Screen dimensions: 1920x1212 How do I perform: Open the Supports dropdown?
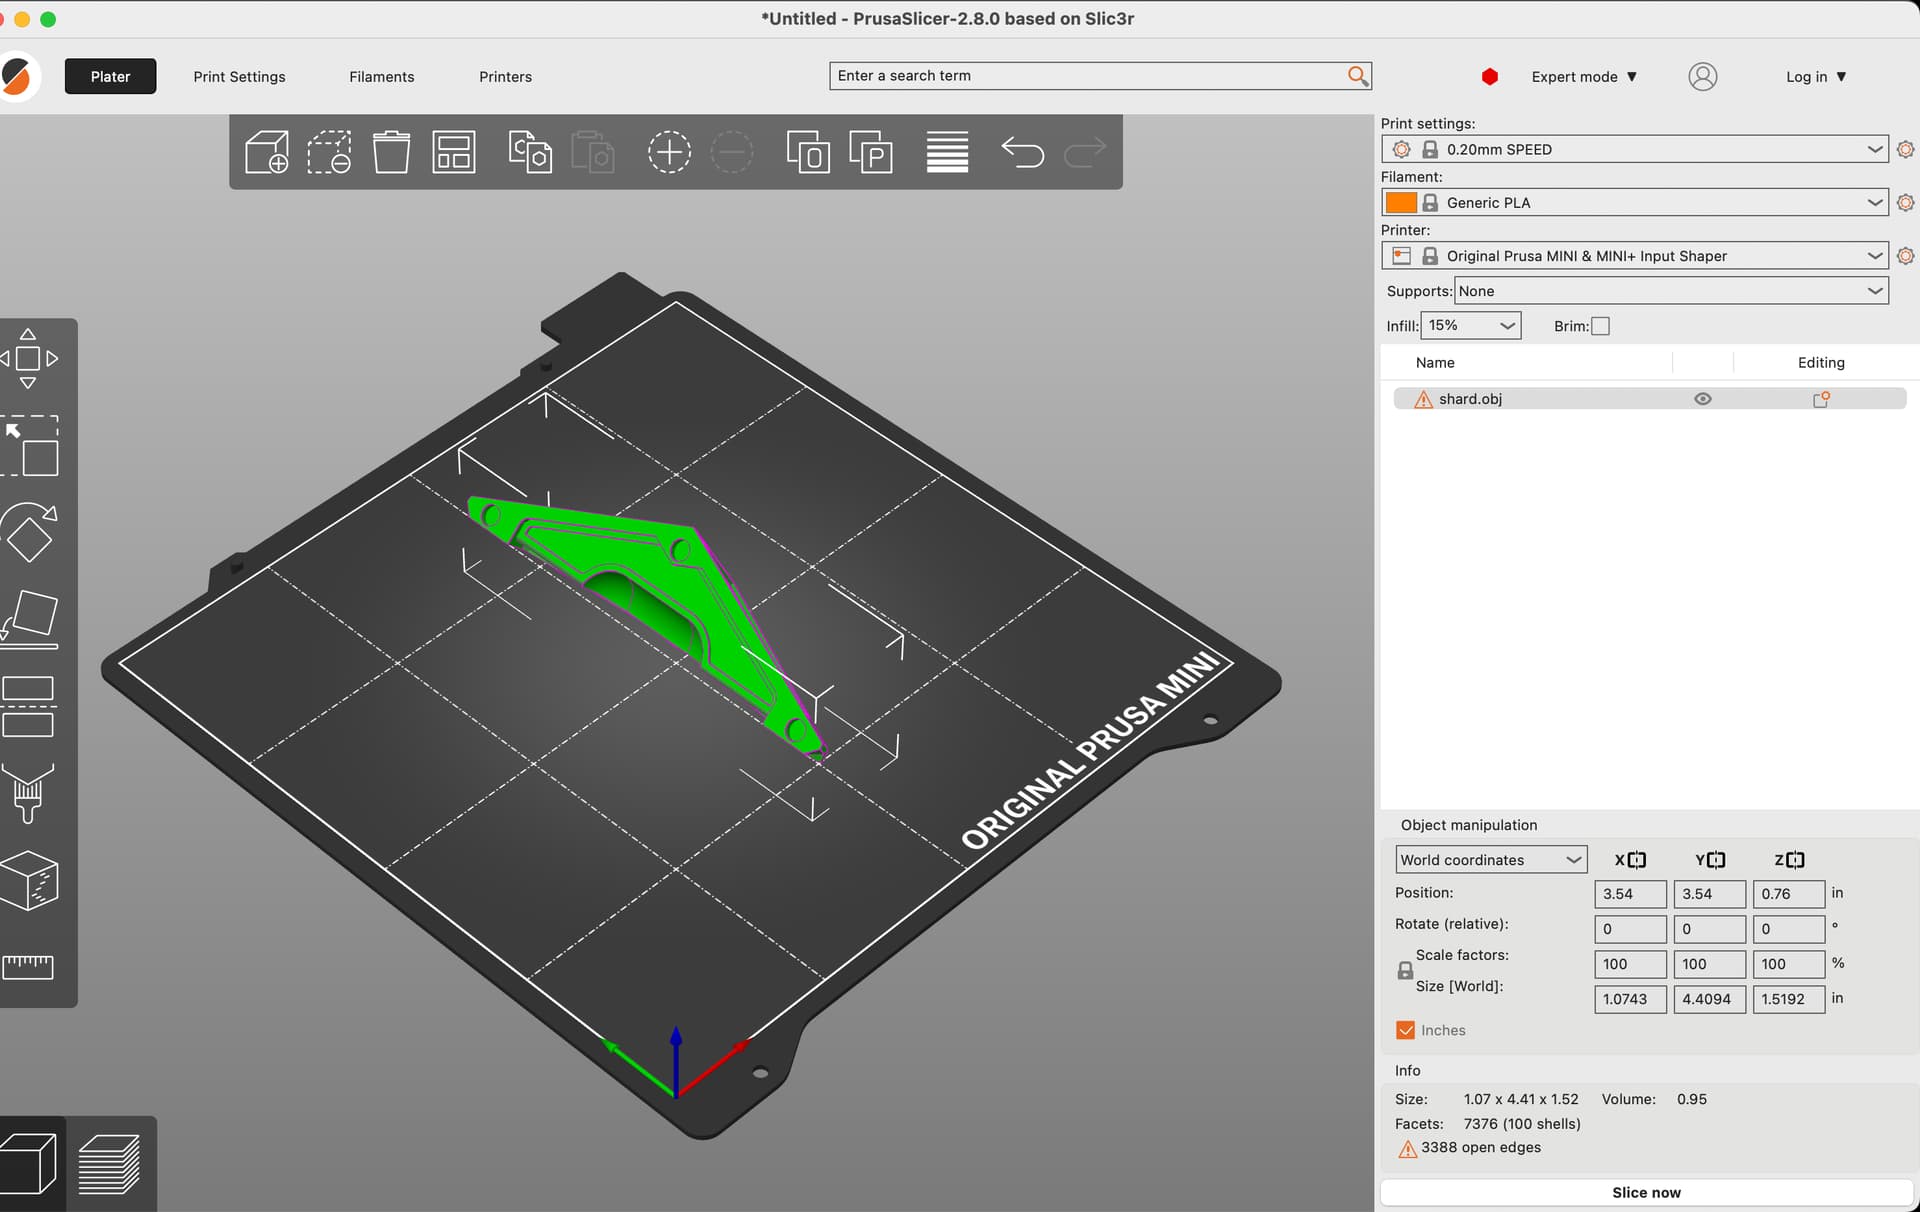click(x=1670, y=291)
